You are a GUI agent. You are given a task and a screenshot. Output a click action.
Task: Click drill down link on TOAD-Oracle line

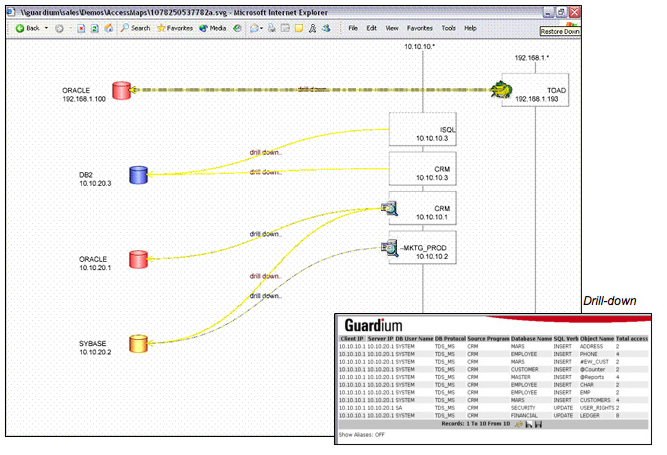pyautogui.click(x=312, y=89)
